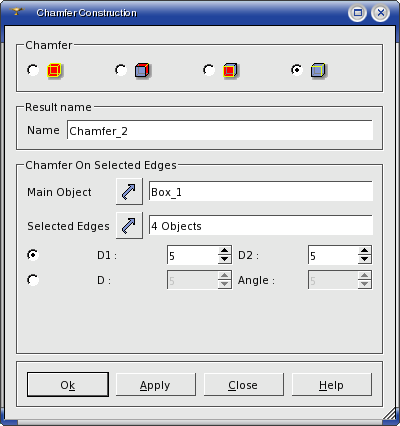The height and width of the screenshot is (426, 400).
Task: Select the all-edges red cube chamfer icon
Action: pos(55,71)
